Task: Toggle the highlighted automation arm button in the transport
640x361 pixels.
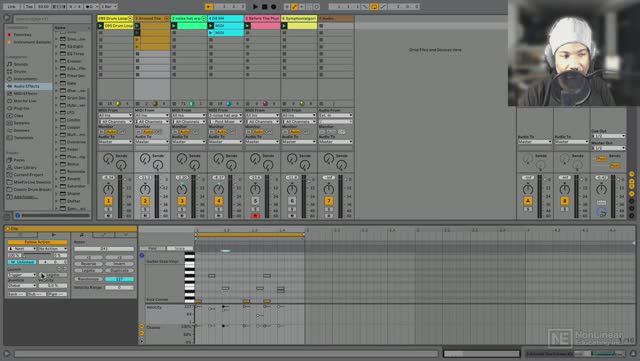Action: 294,7
